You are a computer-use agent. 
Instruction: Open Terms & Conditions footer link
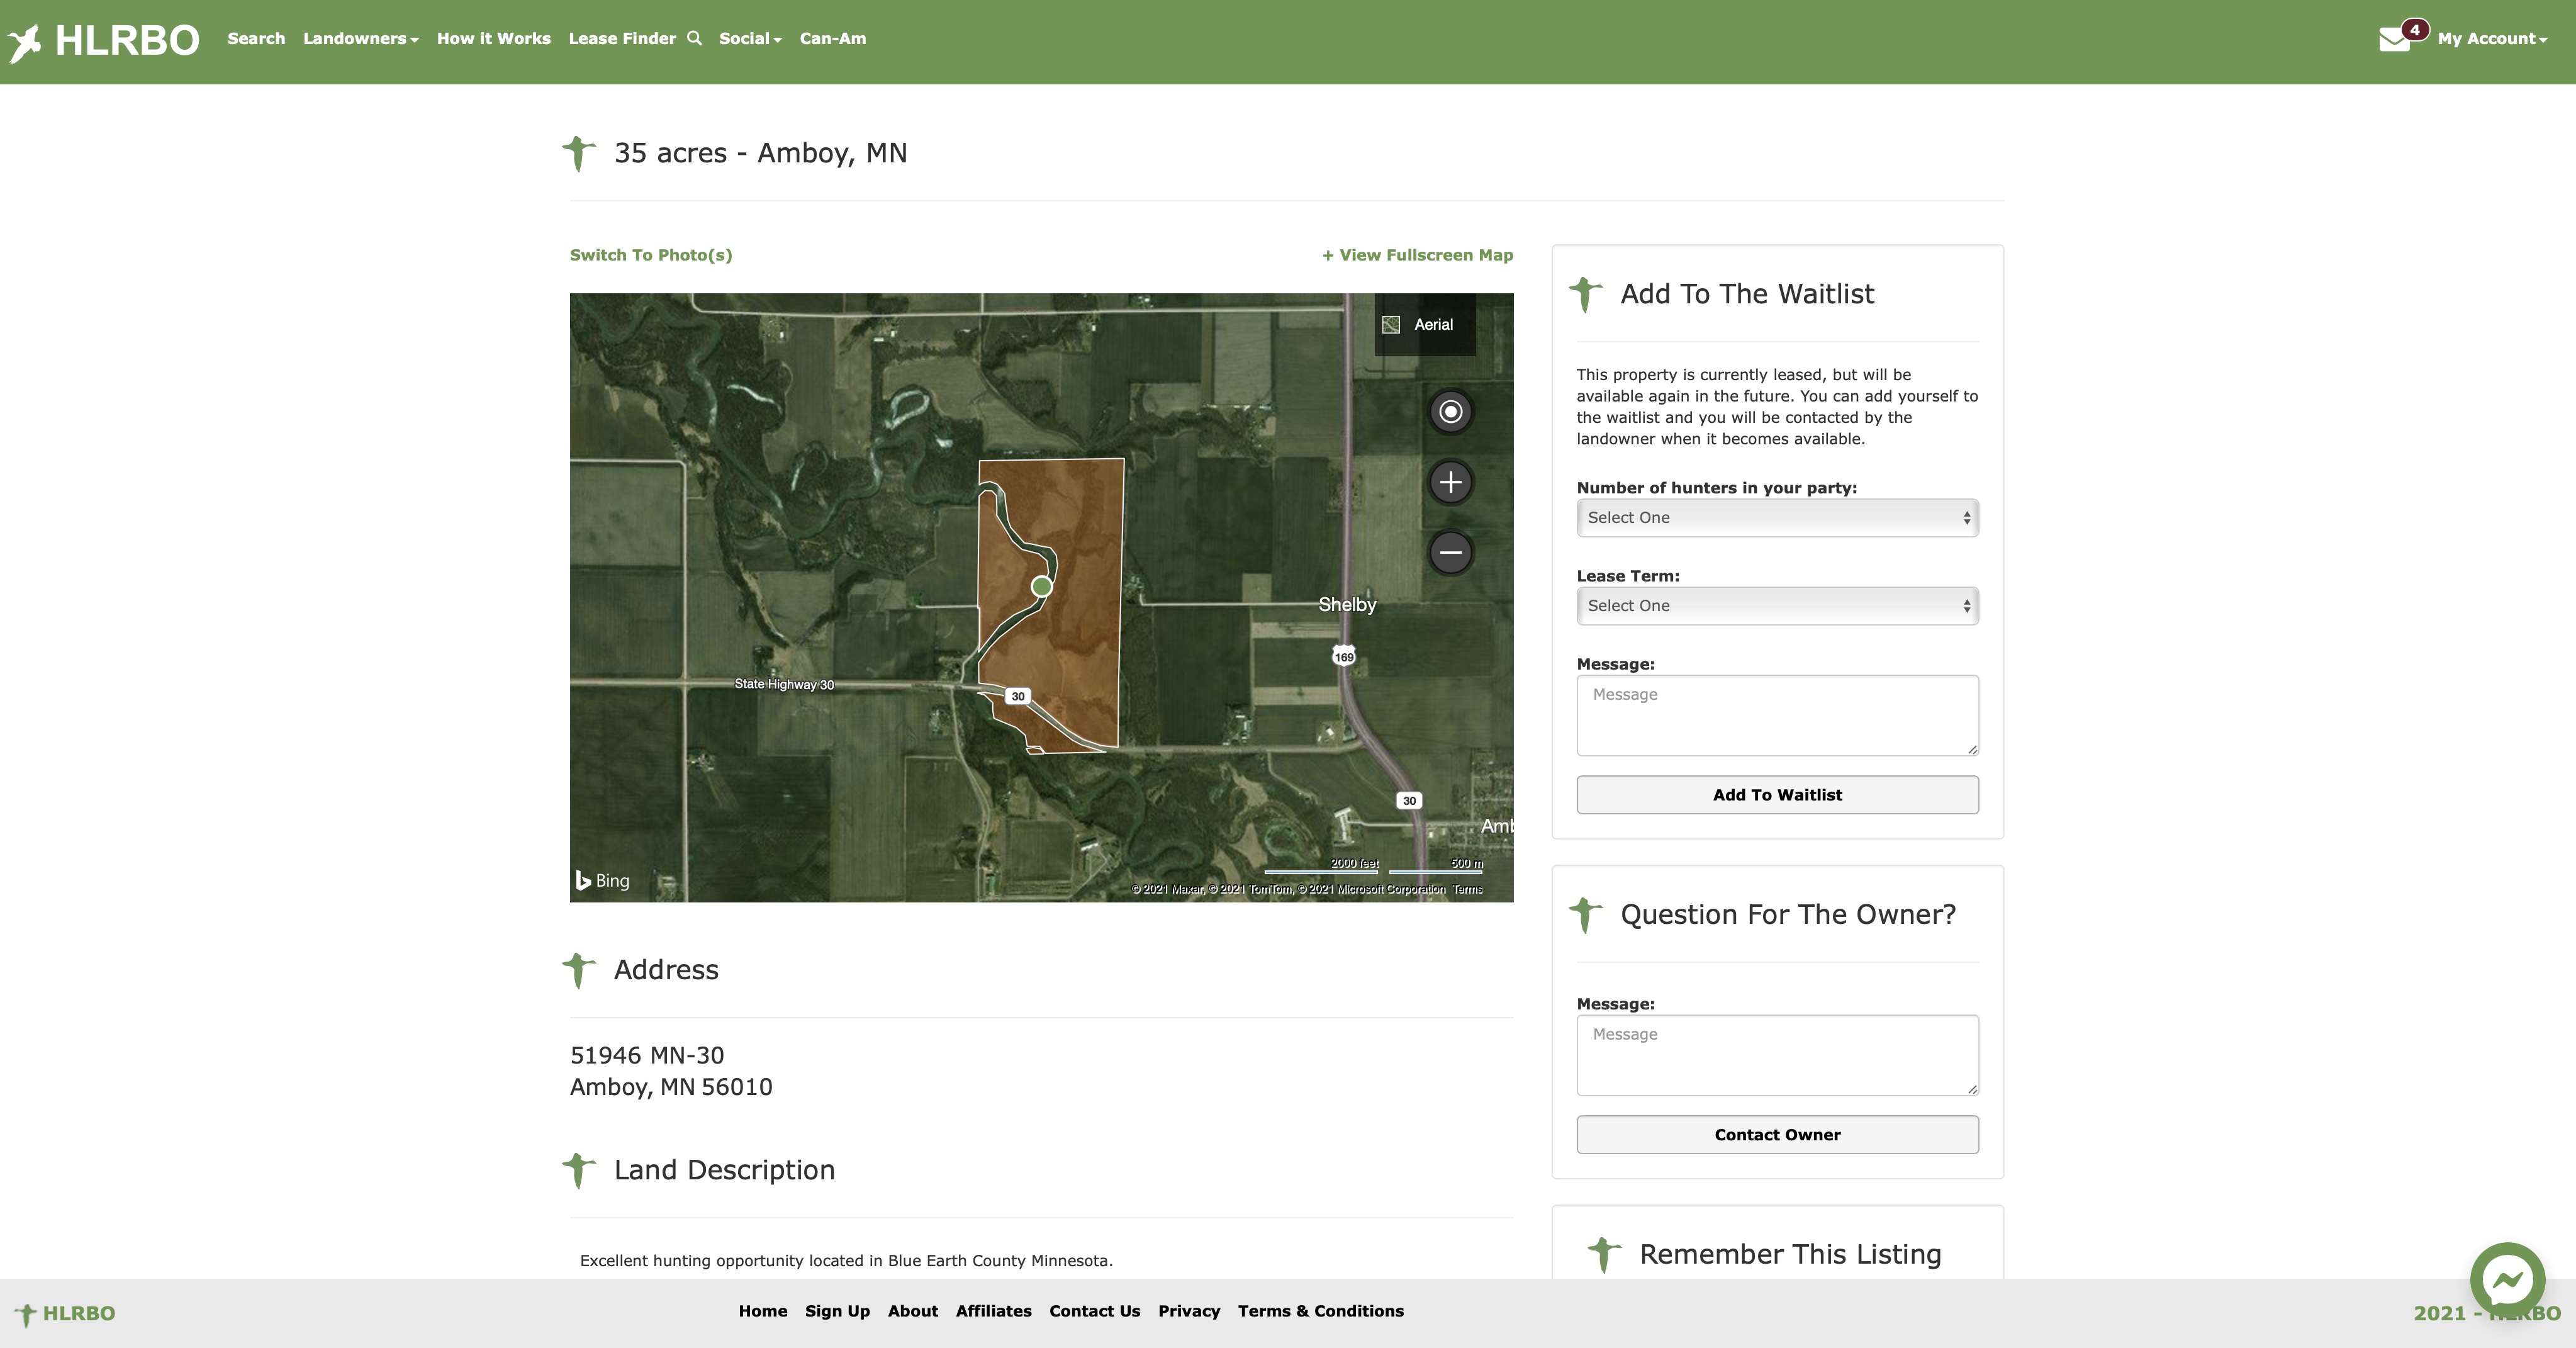click(1321, 1311)
